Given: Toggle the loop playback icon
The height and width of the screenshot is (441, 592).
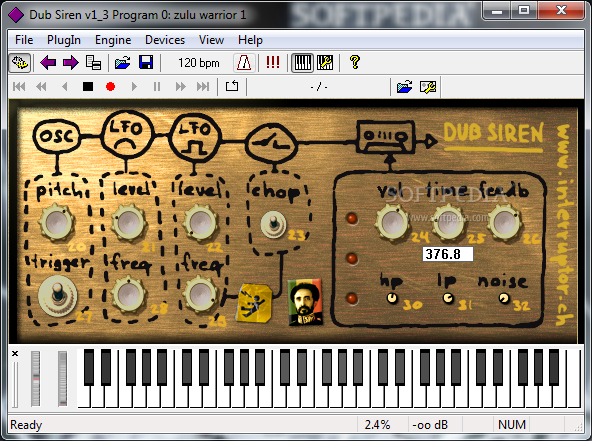Looking at the screenshot, I should pyautogui.click(x=232, y=86).
